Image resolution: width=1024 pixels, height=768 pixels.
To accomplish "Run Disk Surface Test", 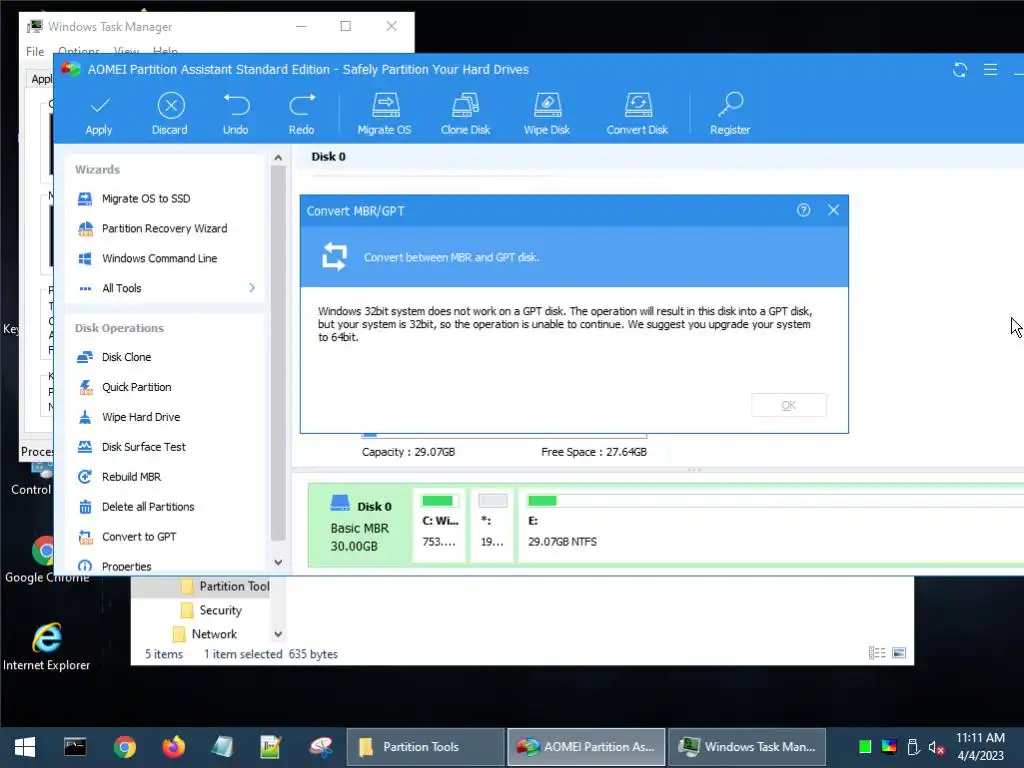I will coord(144,447).
